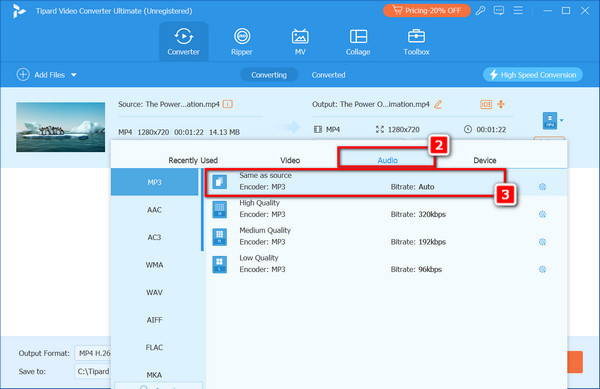Viewport: 600px width, 389px height.
Task: Open settings gear for High Quality preset
Action: pos(542,215)
